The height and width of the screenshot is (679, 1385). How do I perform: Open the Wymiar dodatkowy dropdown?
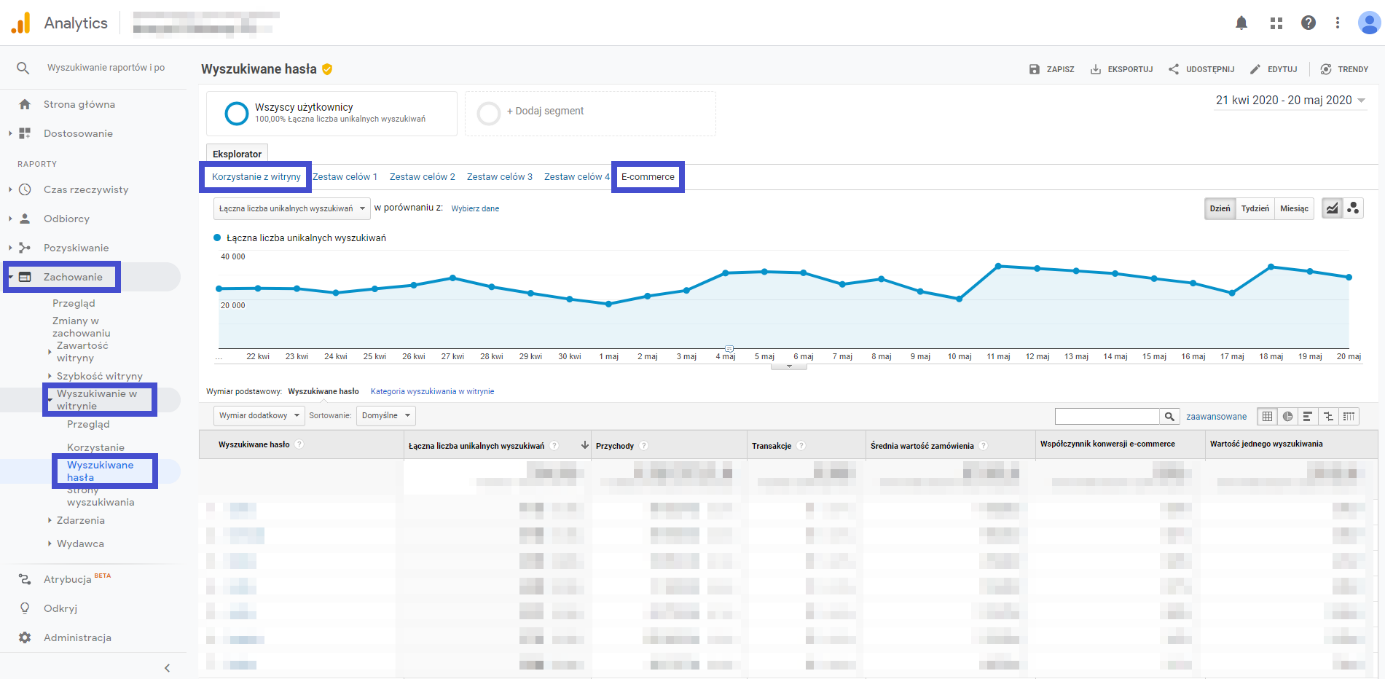coord(258,415)
